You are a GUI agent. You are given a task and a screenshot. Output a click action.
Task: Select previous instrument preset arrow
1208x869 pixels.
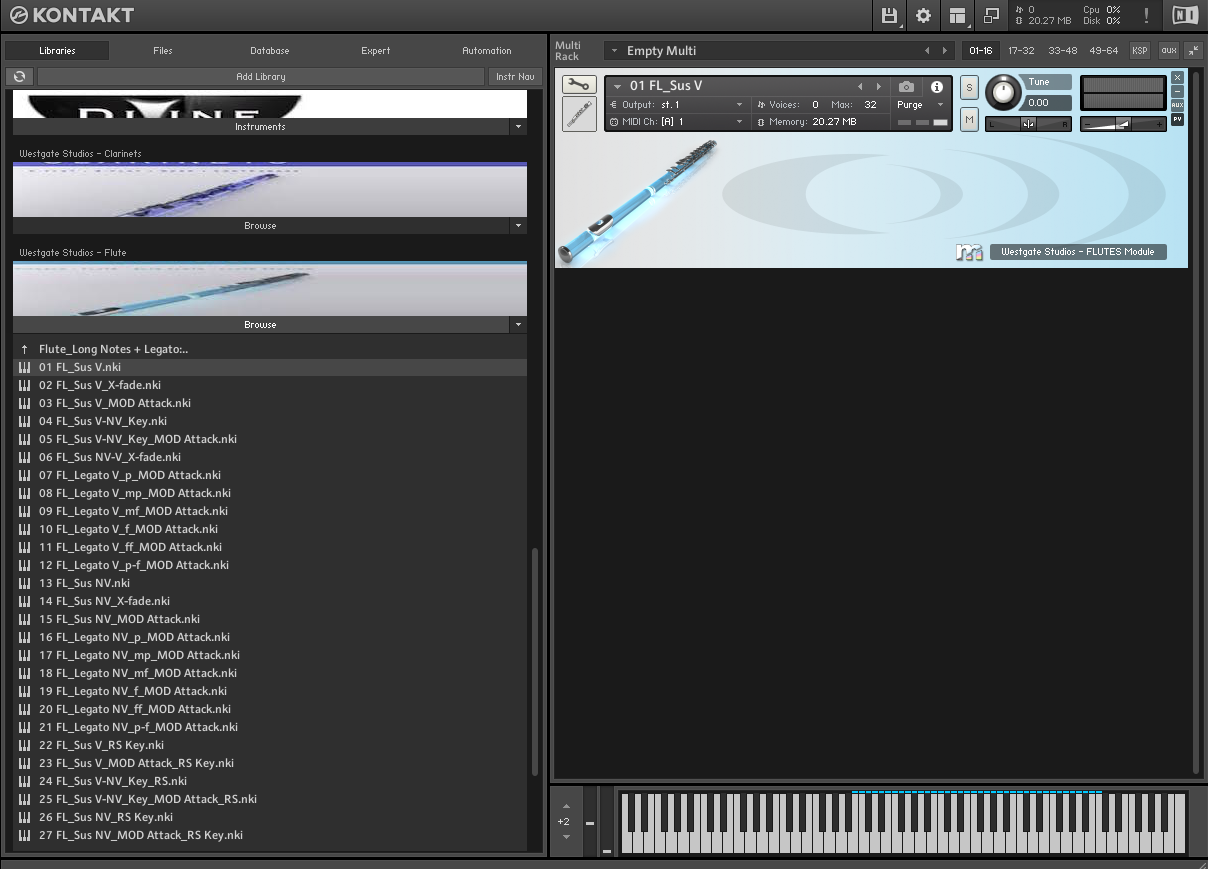(x=859, y=87)
